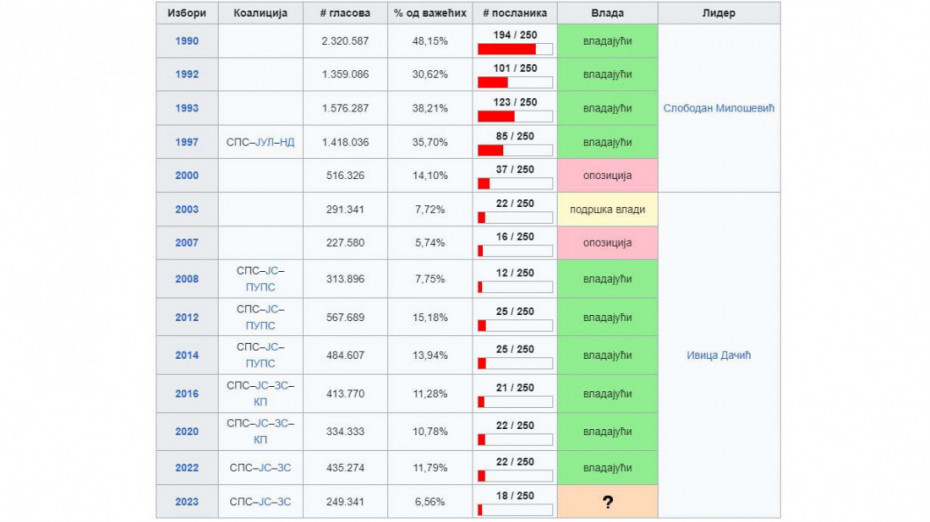Image resolution: width=930 pixels, height=522 pixels.
Task: Click the votes value 435.274
Action: [x=345, y=467]
